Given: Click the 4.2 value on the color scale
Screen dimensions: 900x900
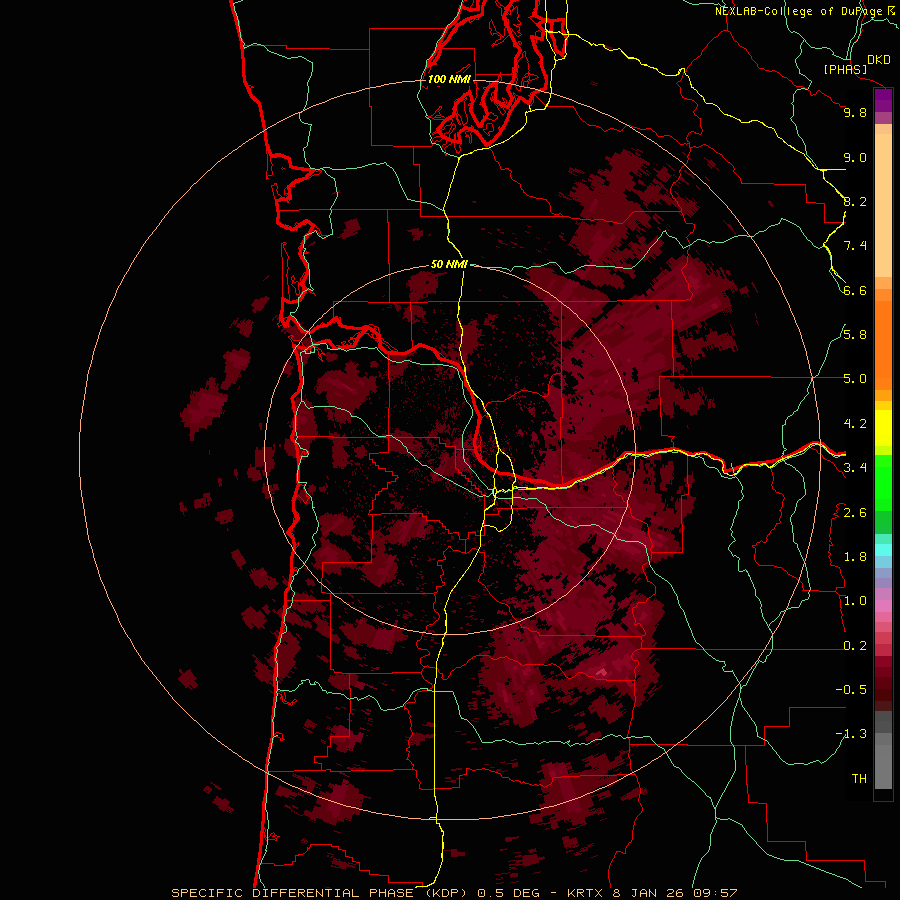Looking at the screenshot, I should [855, 424].
